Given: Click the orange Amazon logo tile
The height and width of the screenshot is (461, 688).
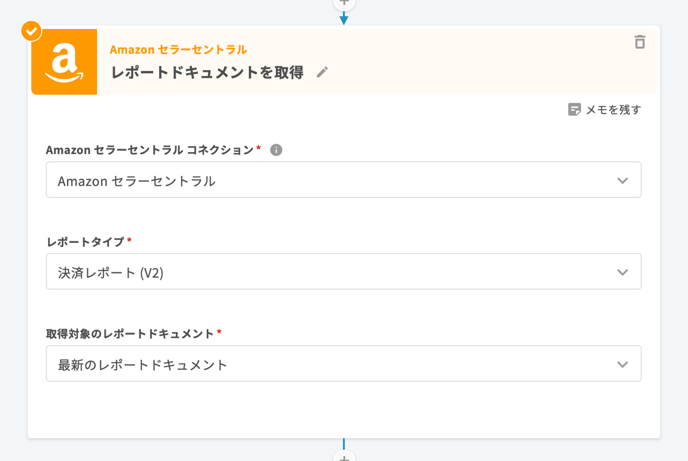Looking at the screenshot, I should (64, 62).
